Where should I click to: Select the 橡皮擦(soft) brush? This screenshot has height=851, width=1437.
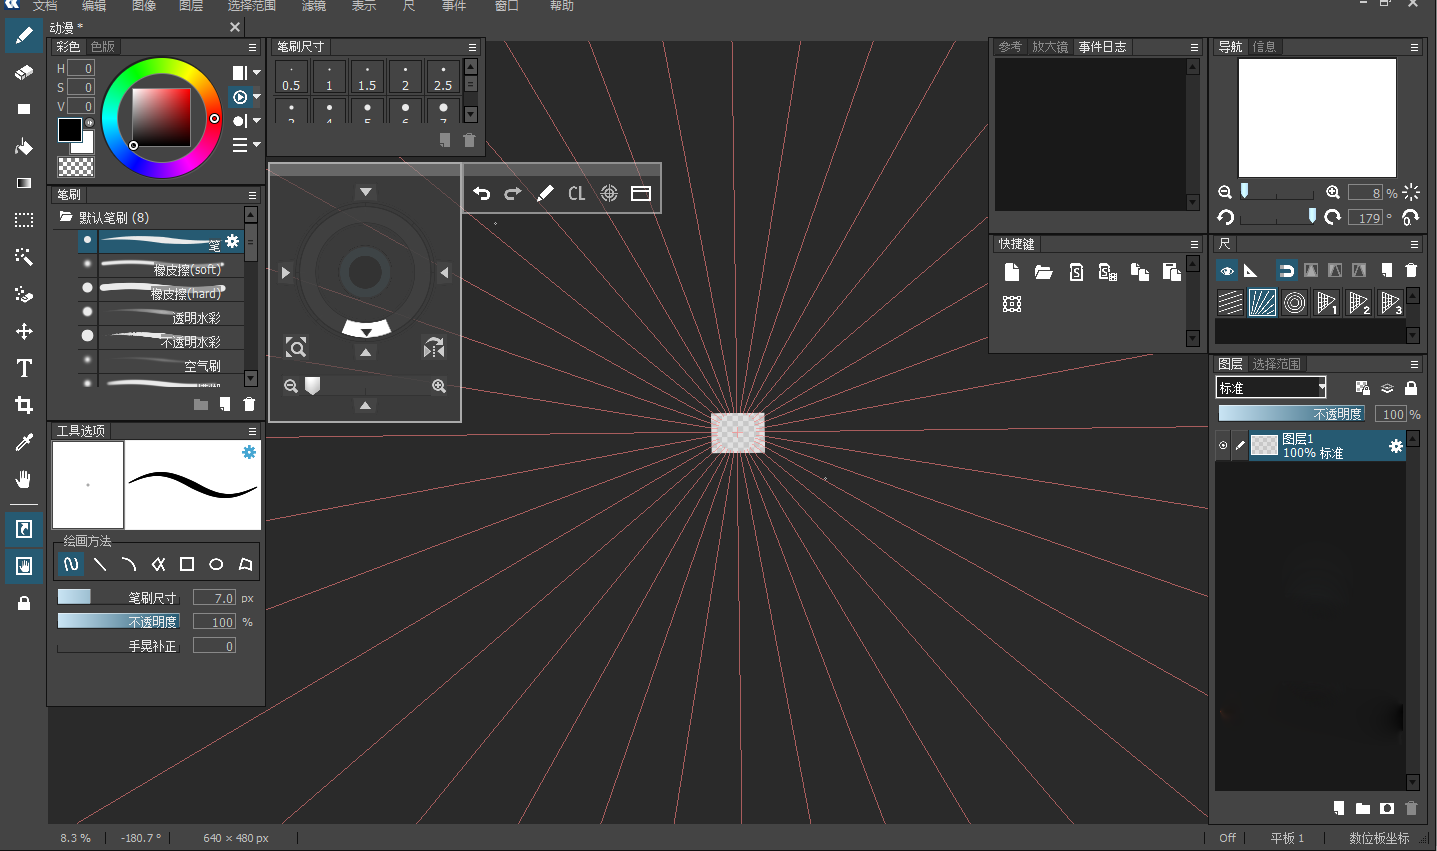[x=163, y=268]
